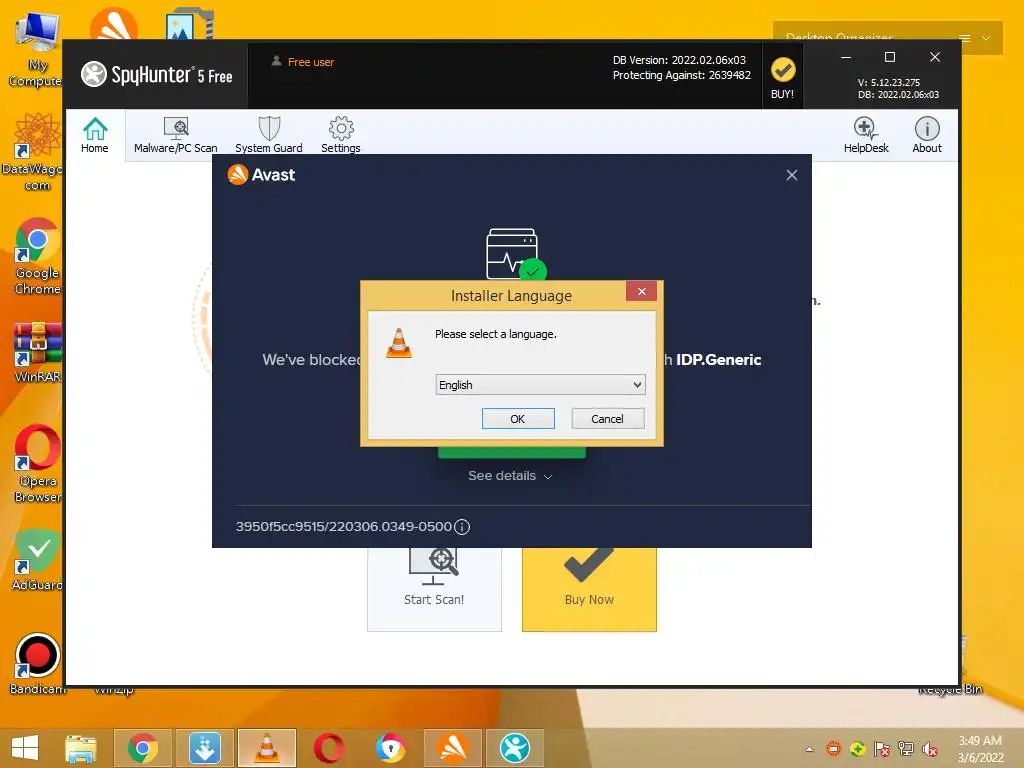This screenshot has height=768, width=1024.
Task: Open File Explorer from taskbar
Action: point(81,748)
